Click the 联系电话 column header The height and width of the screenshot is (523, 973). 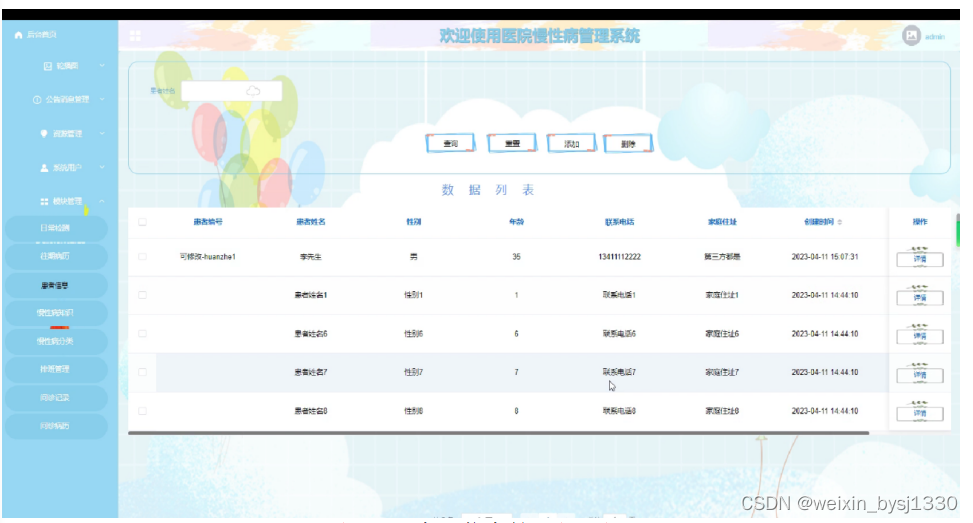click(619, 222)
